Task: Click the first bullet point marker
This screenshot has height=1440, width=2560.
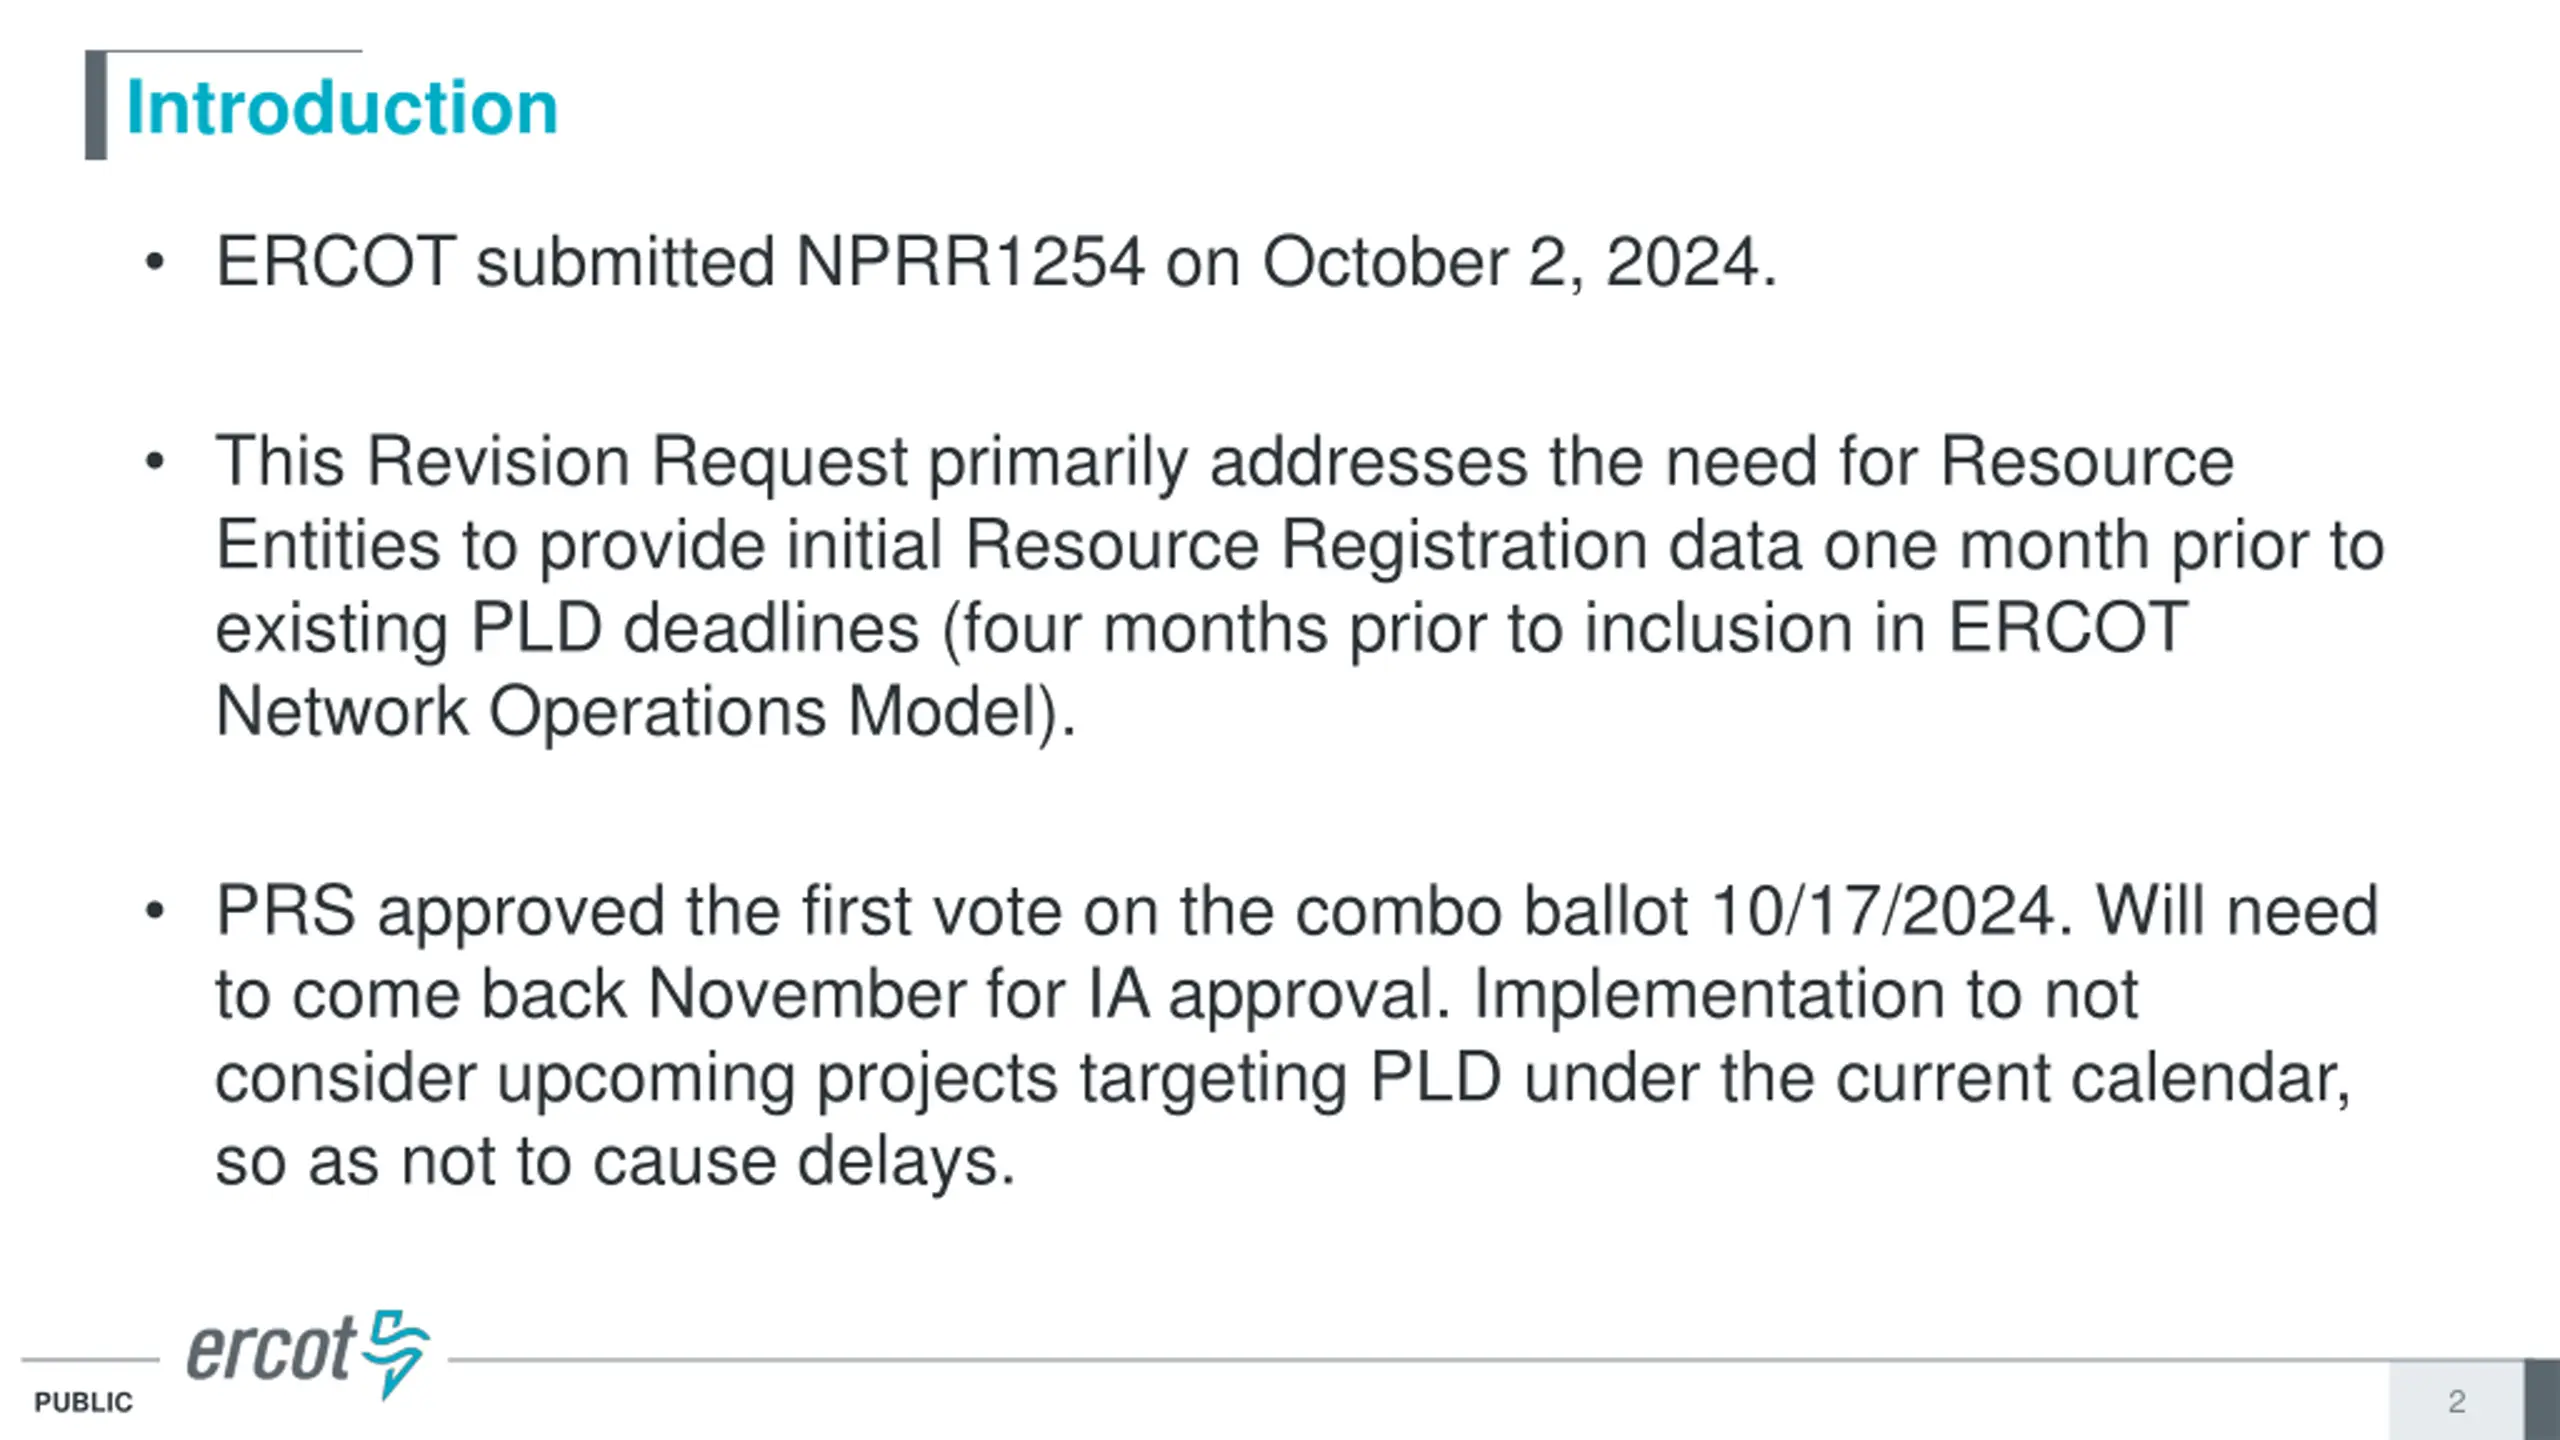Action: click(154, 264)
